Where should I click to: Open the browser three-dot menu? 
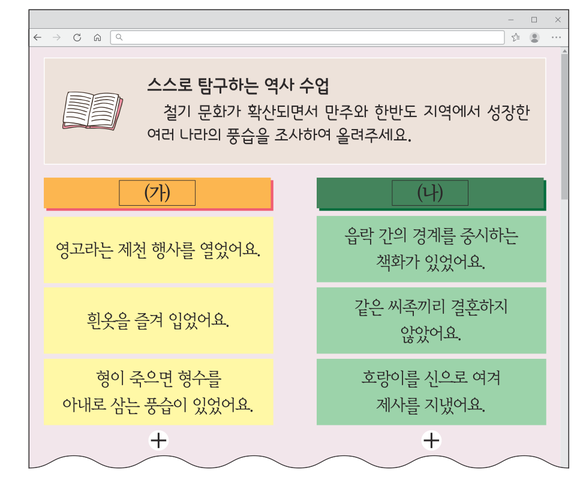tap(556, 37)
